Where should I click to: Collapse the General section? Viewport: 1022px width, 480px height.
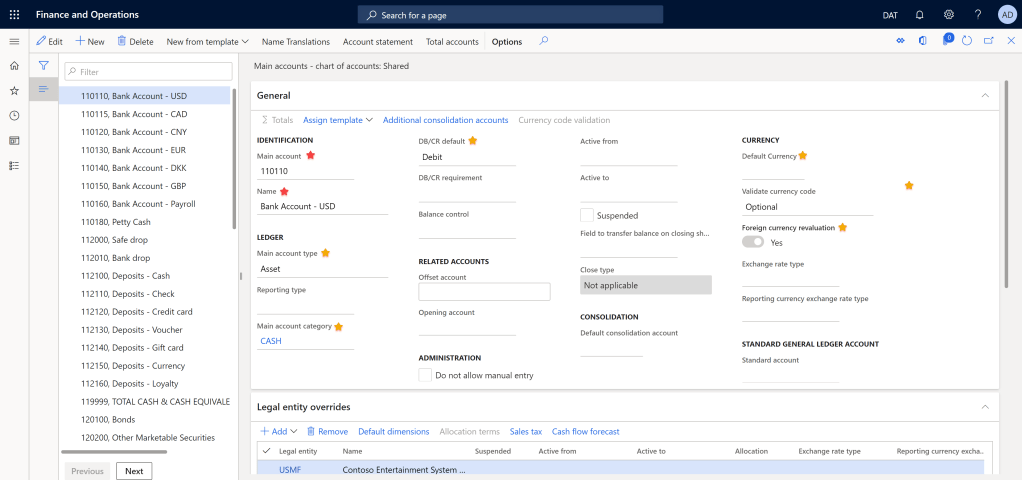tap(984, 95)
